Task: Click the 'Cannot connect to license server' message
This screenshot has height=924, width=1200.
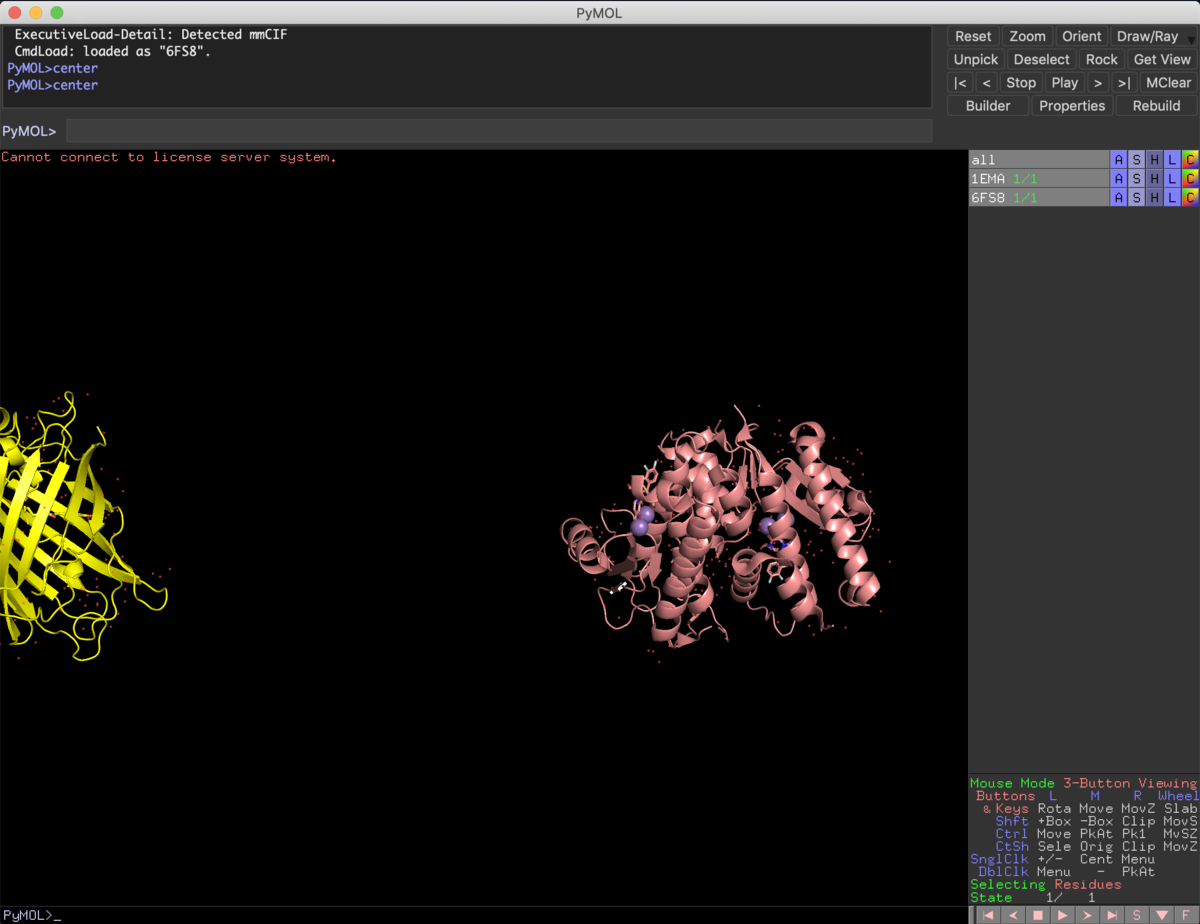Action: [169, 157]
